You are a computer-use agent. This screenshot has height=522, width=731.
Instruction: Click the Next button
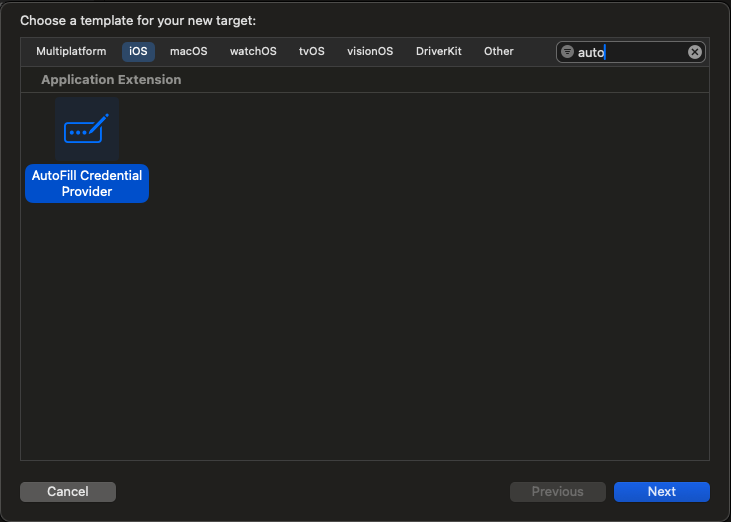coord(662,492)
